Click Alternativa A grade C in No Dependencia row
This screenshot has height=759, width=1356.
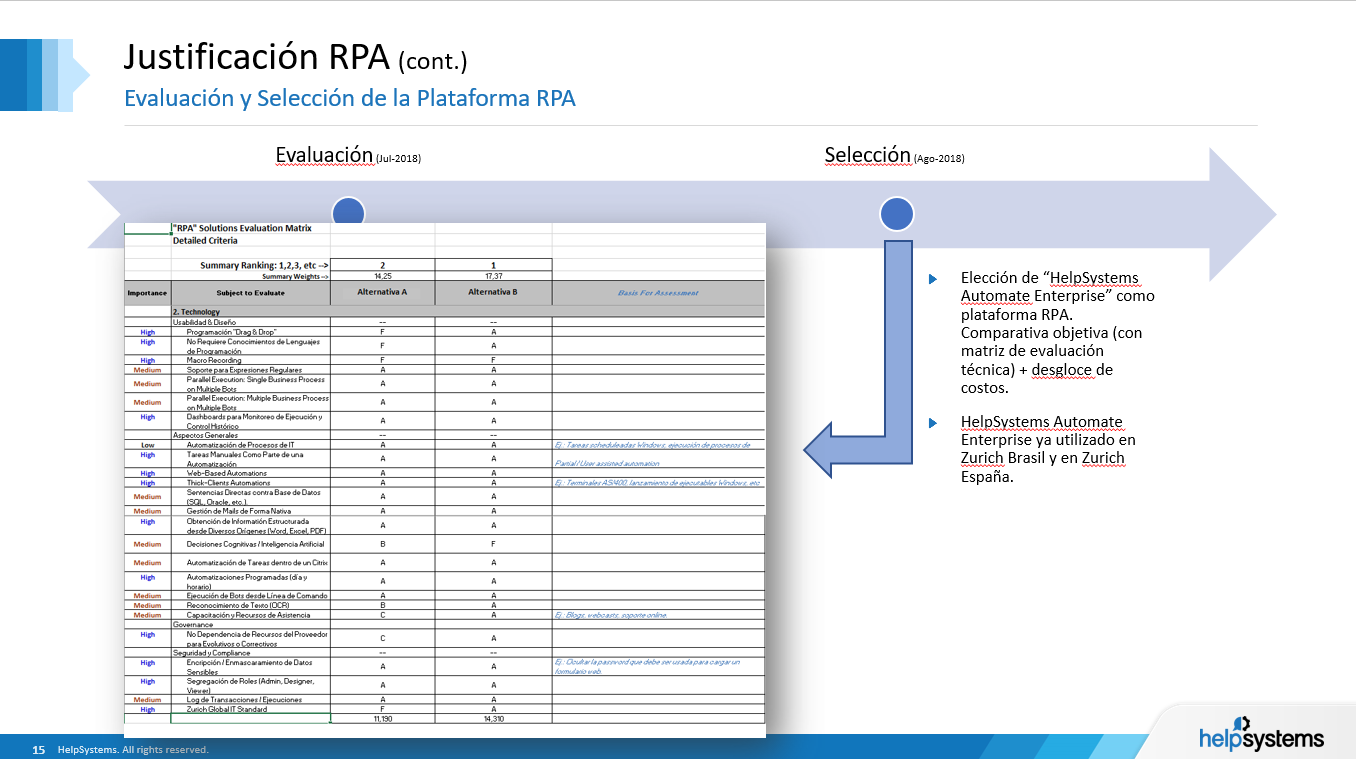click(382, 638)
